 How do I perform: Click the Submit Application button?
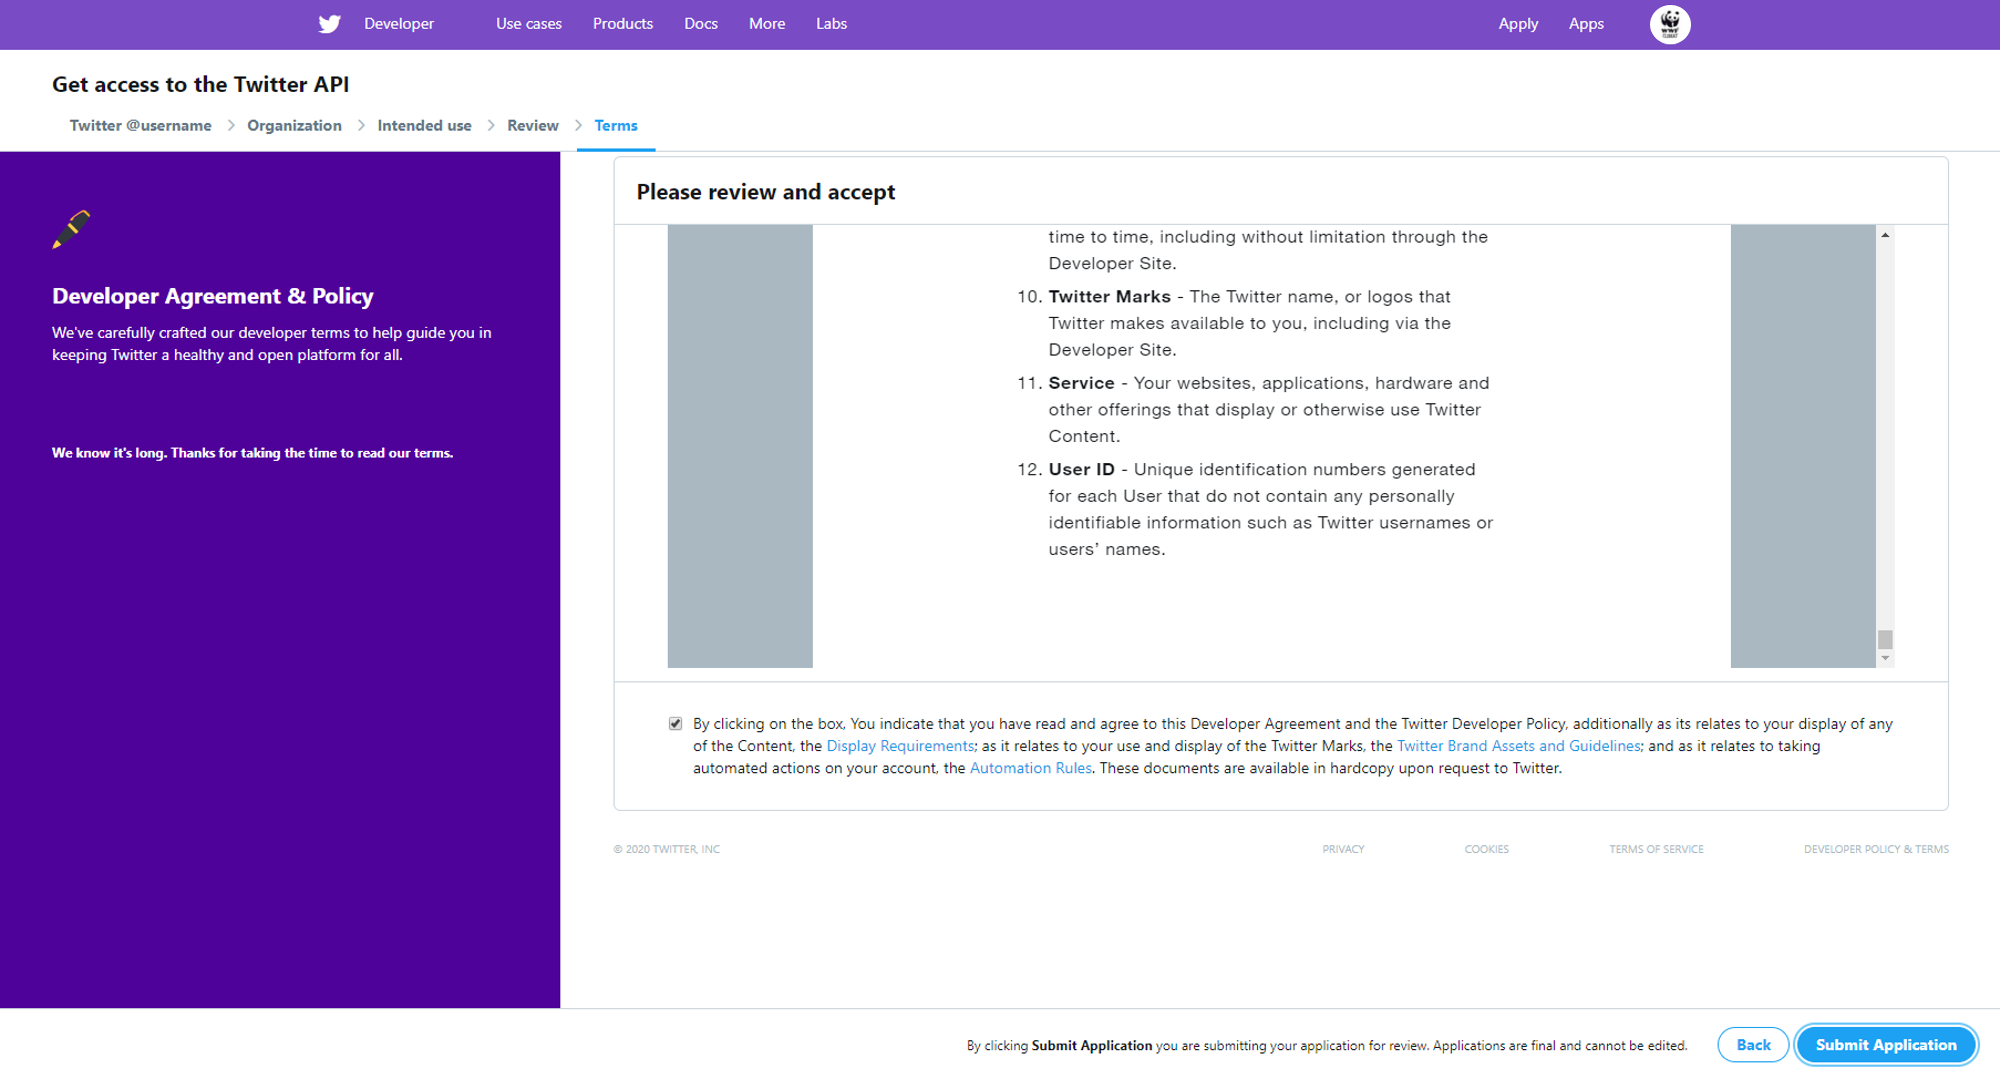coord(1886,1045)
